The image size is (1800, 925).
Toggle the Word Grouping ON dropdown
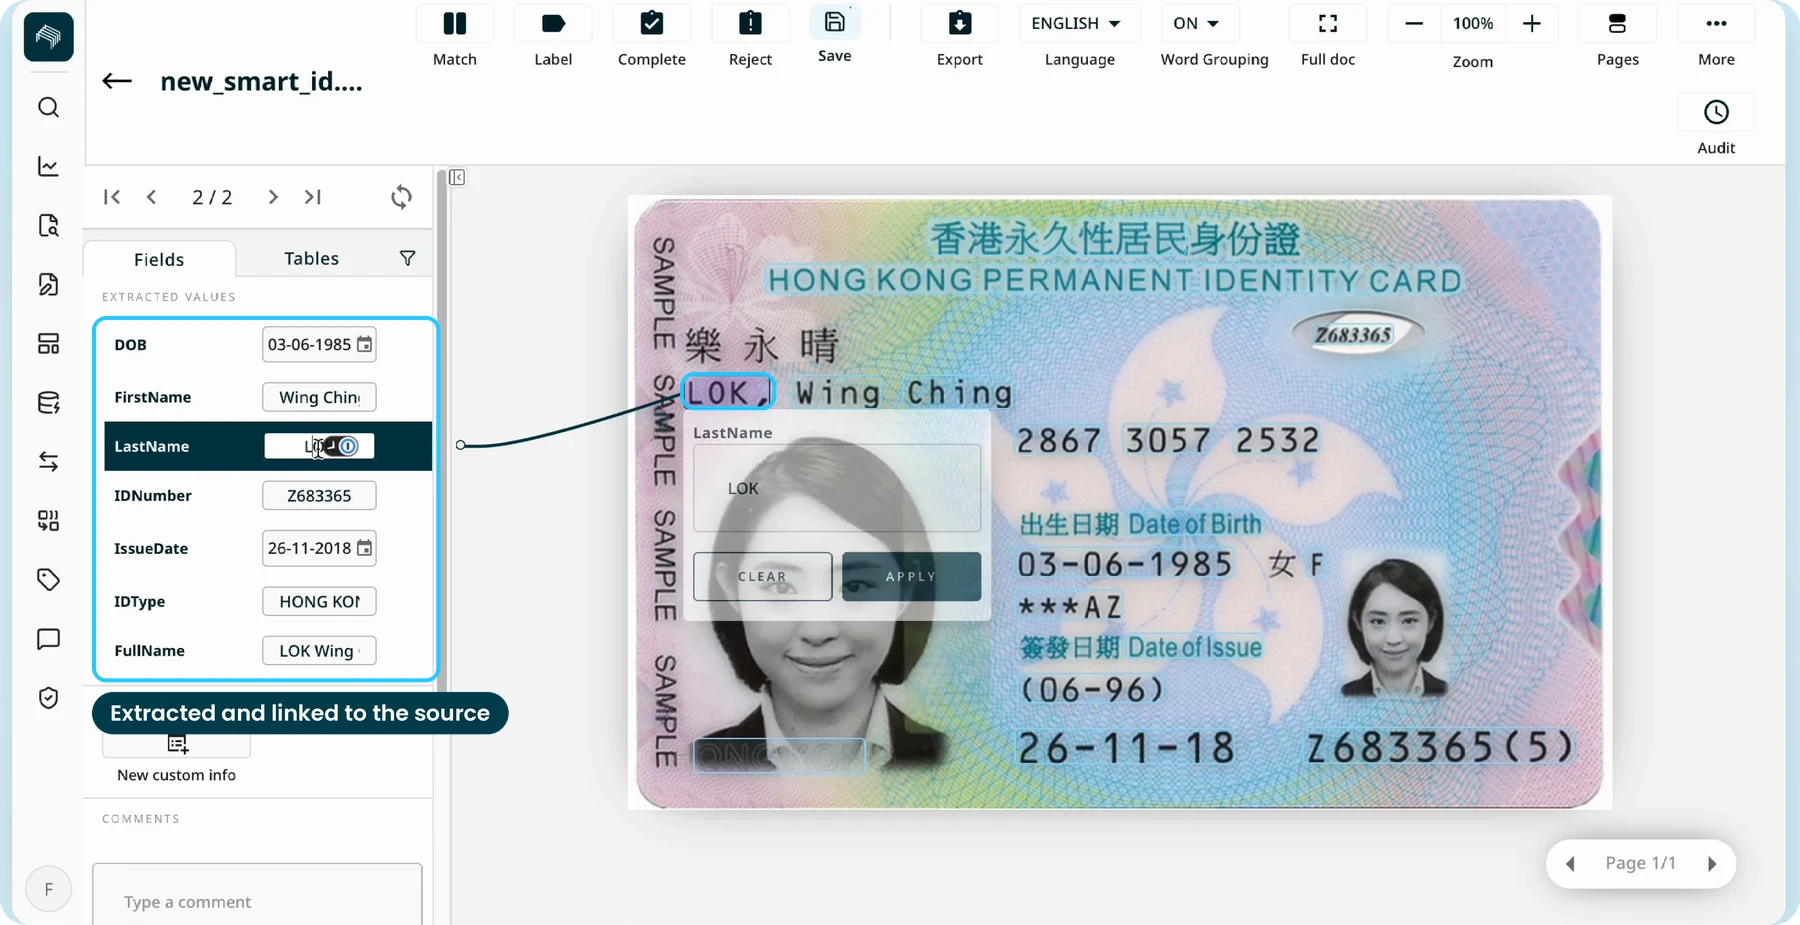pyautogui.click(x=1199, y=23)
